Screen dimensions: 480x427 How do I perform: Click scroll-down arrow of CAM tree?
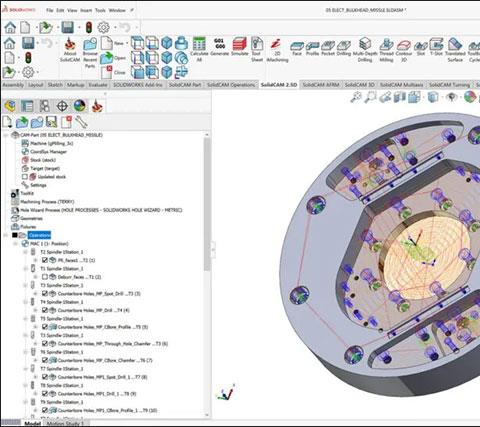(x=207, y=415)
